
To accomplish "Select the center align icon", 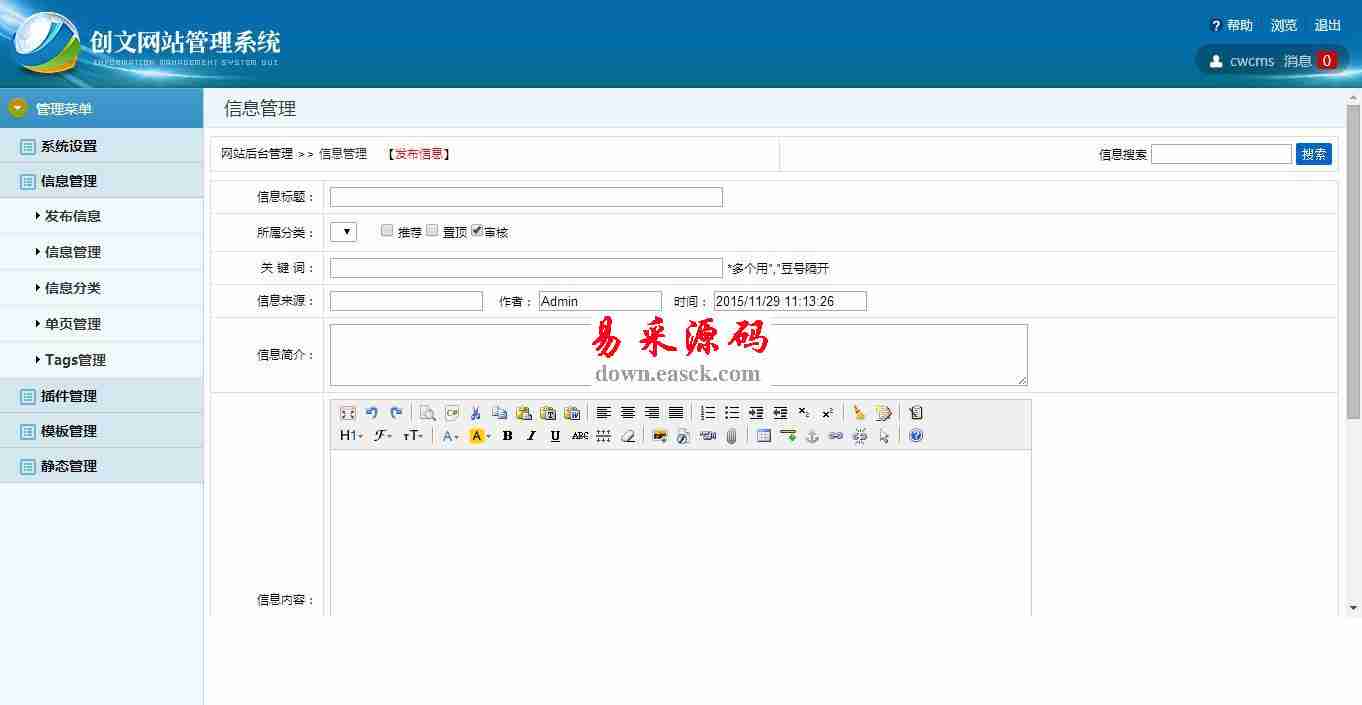I will (628, 413).
